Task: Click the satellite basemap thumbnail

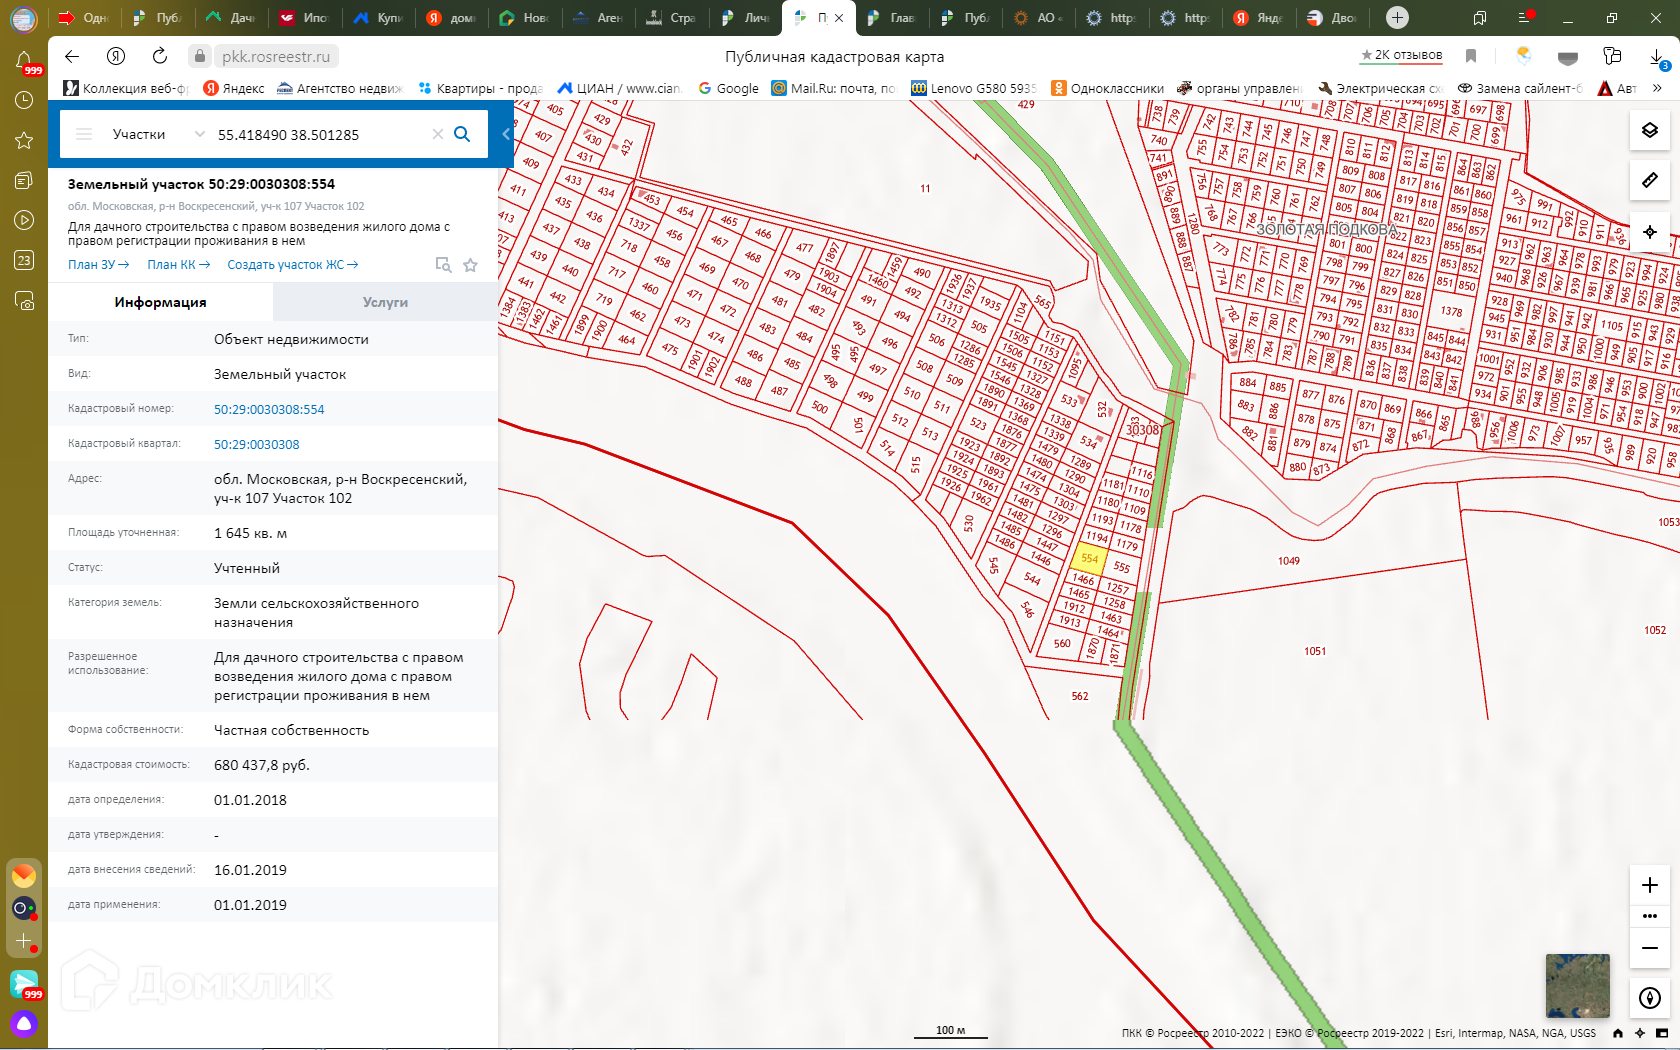Action: (x=1577, y=985)
